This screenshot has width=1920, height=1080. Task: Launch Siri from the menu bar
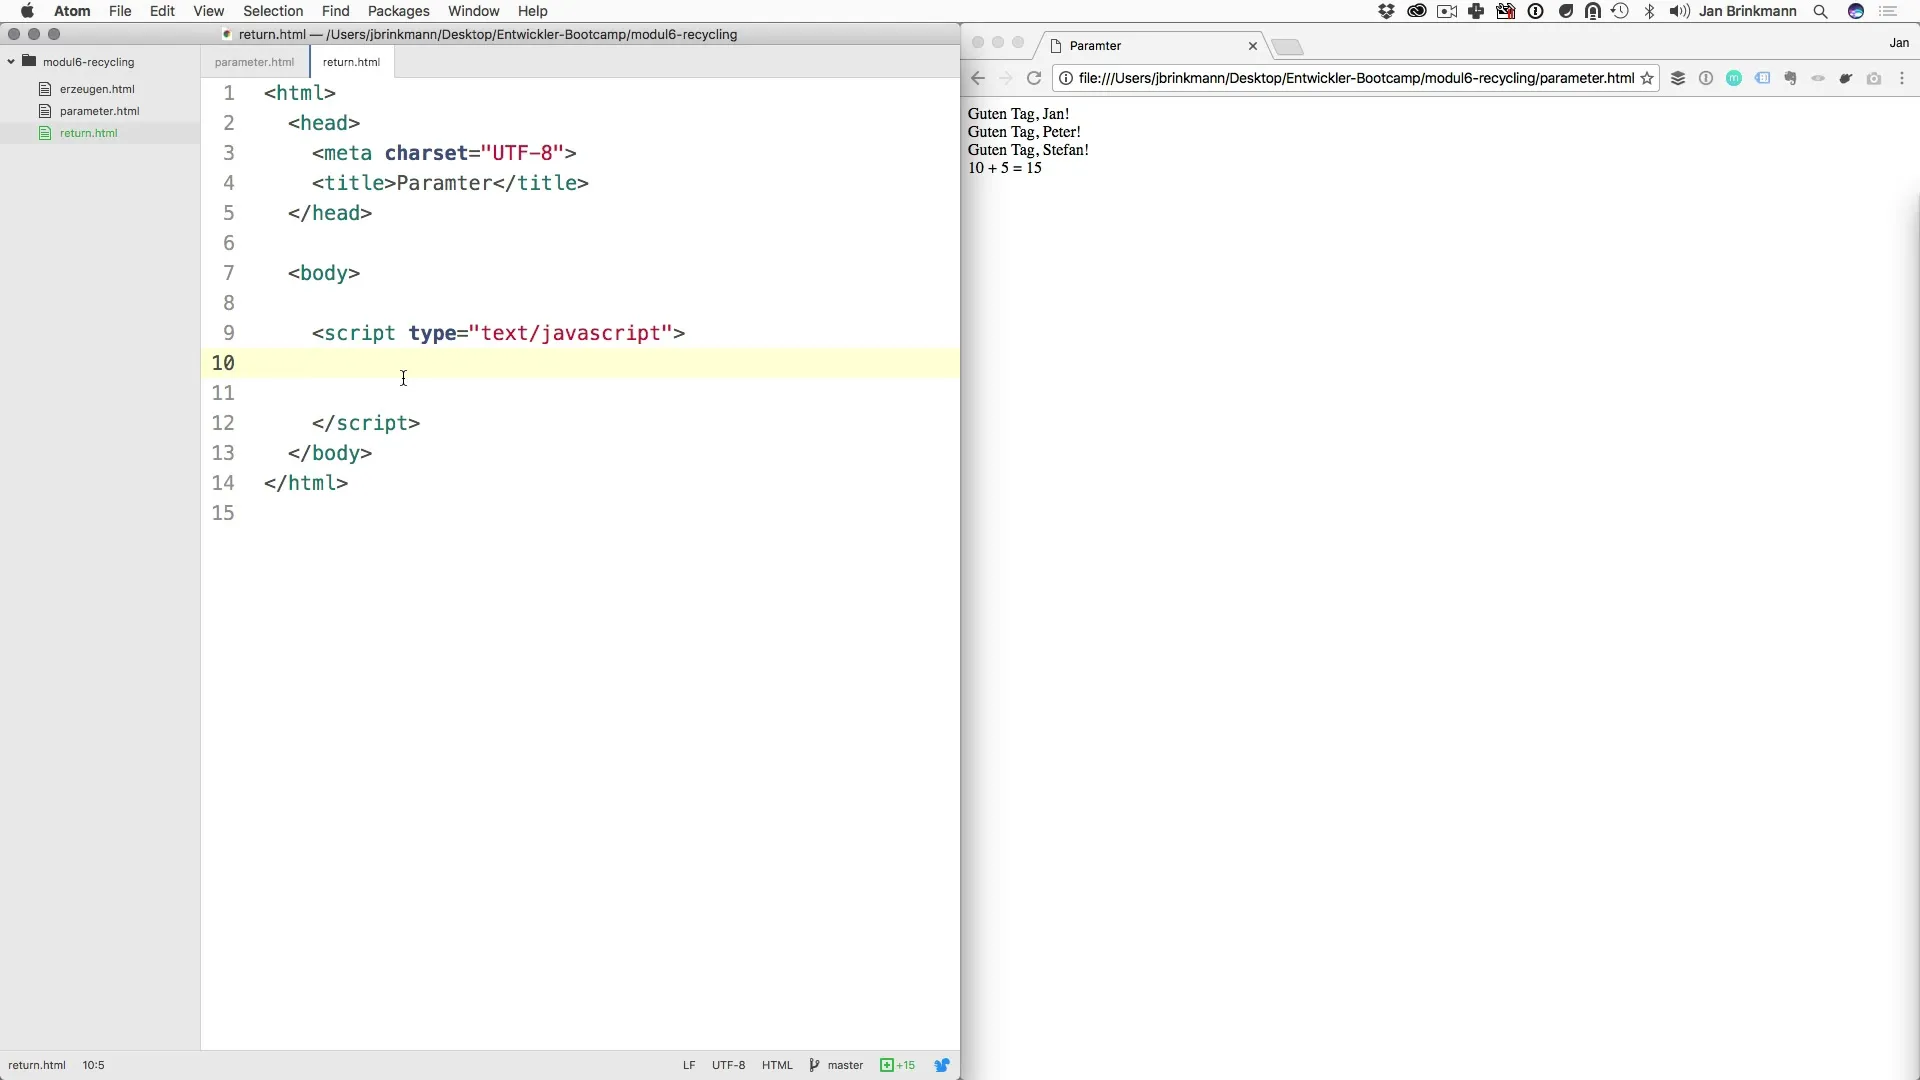1856,11
